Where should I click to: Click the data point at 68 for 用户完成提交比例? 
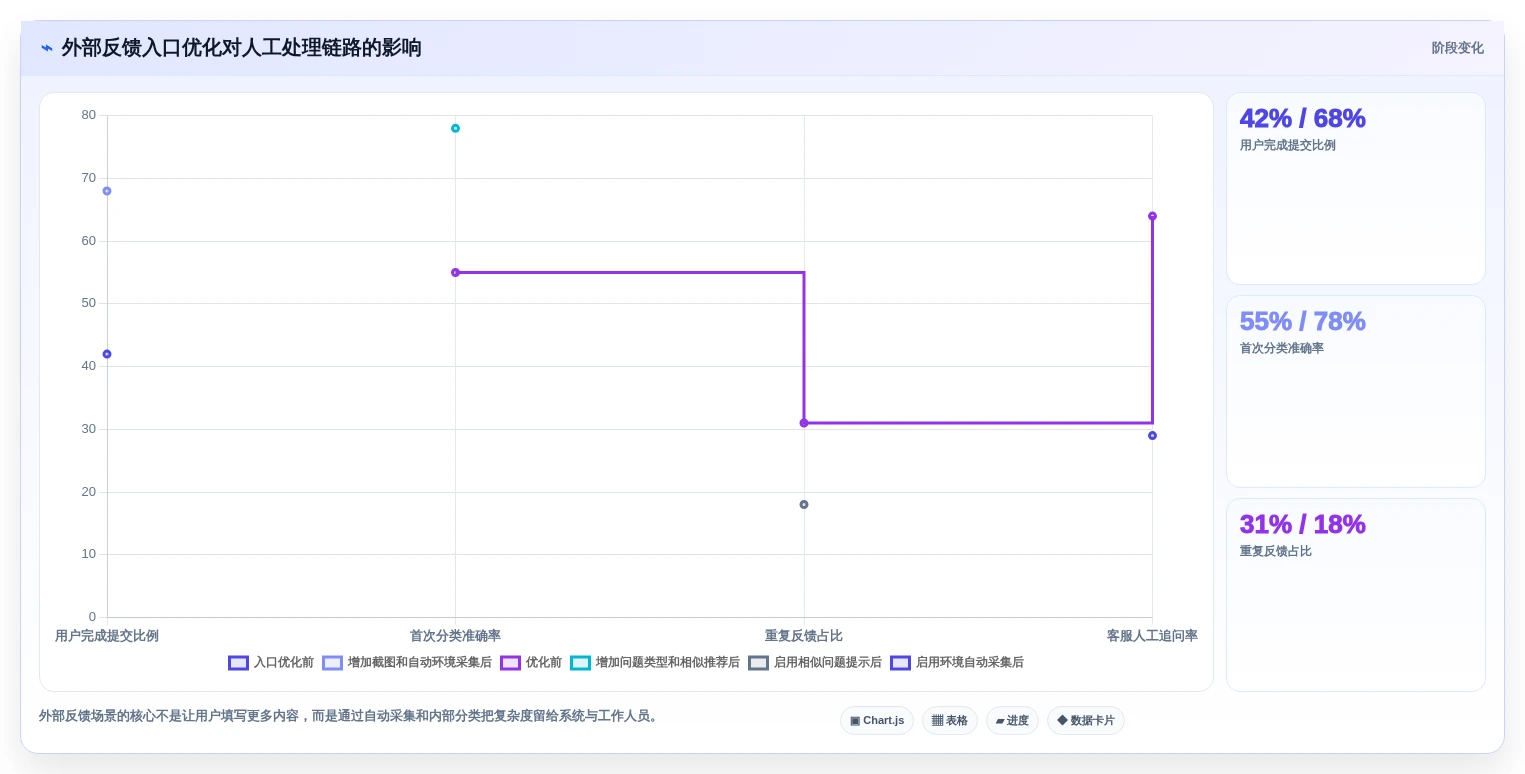click(107, 191)
